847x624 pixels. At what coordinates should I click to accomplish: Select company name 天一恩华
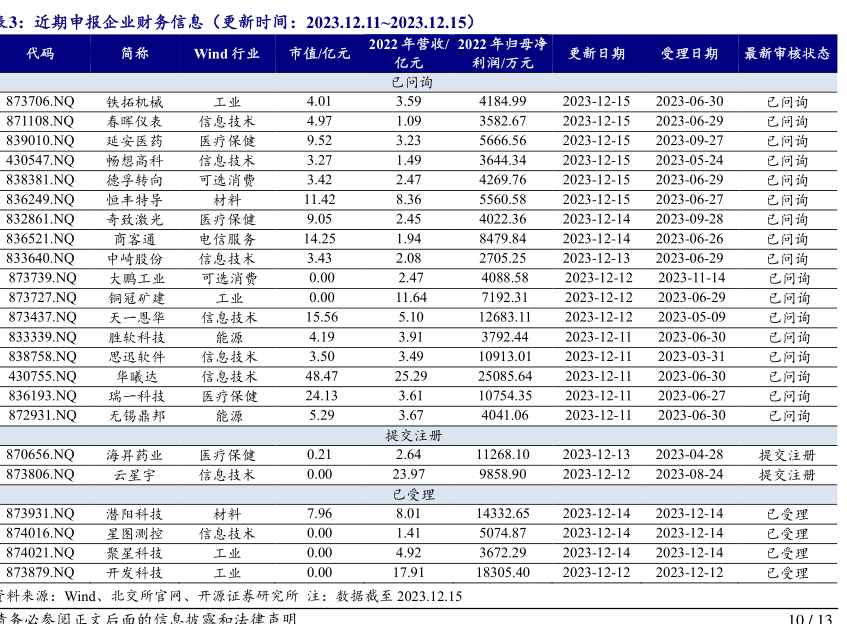pyautogui.click(x=137, y=318)
